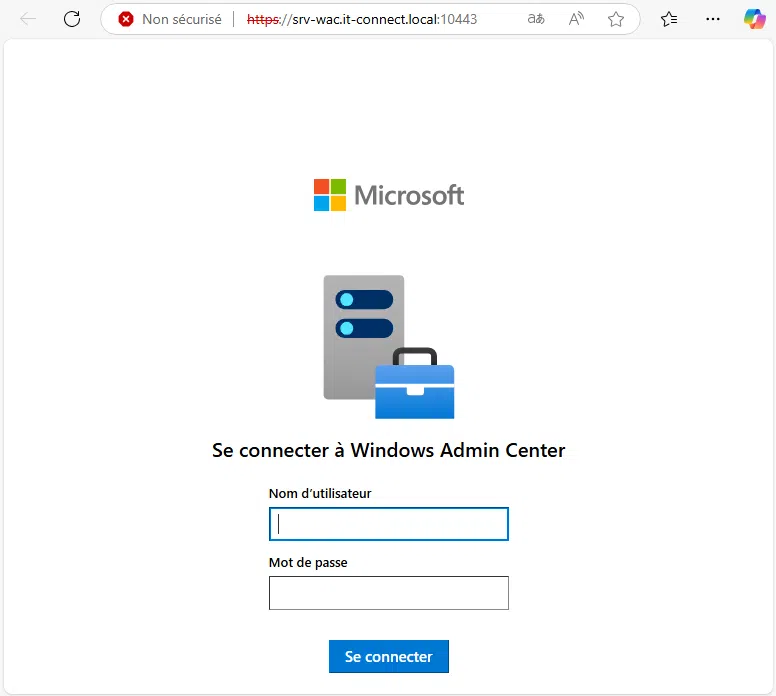Click the Se connecter button
This screenshot has width=776, height=696.
(388, 656)
